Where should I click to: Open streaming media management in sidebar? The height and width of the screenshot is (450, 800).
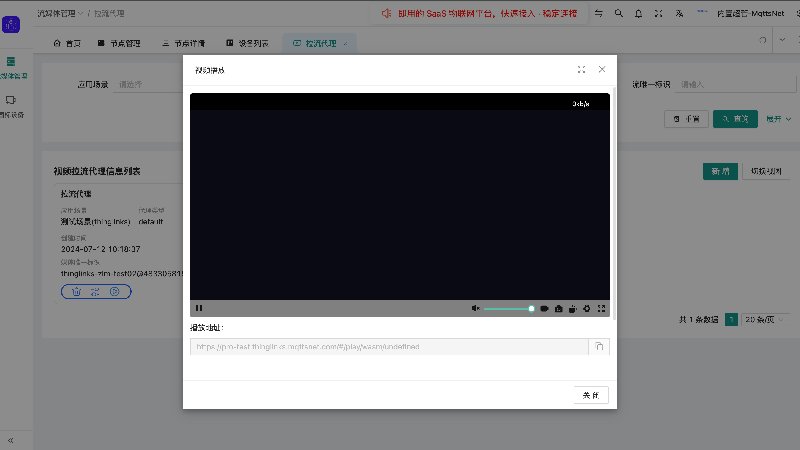pyautogui.click(x=11, y=68)
